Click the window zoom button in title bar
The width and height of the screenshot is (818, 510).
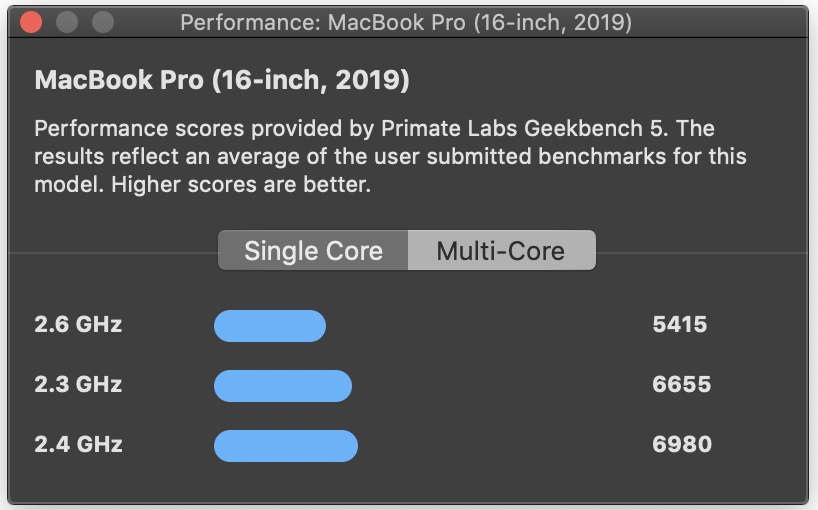click(x=102, y=22)
